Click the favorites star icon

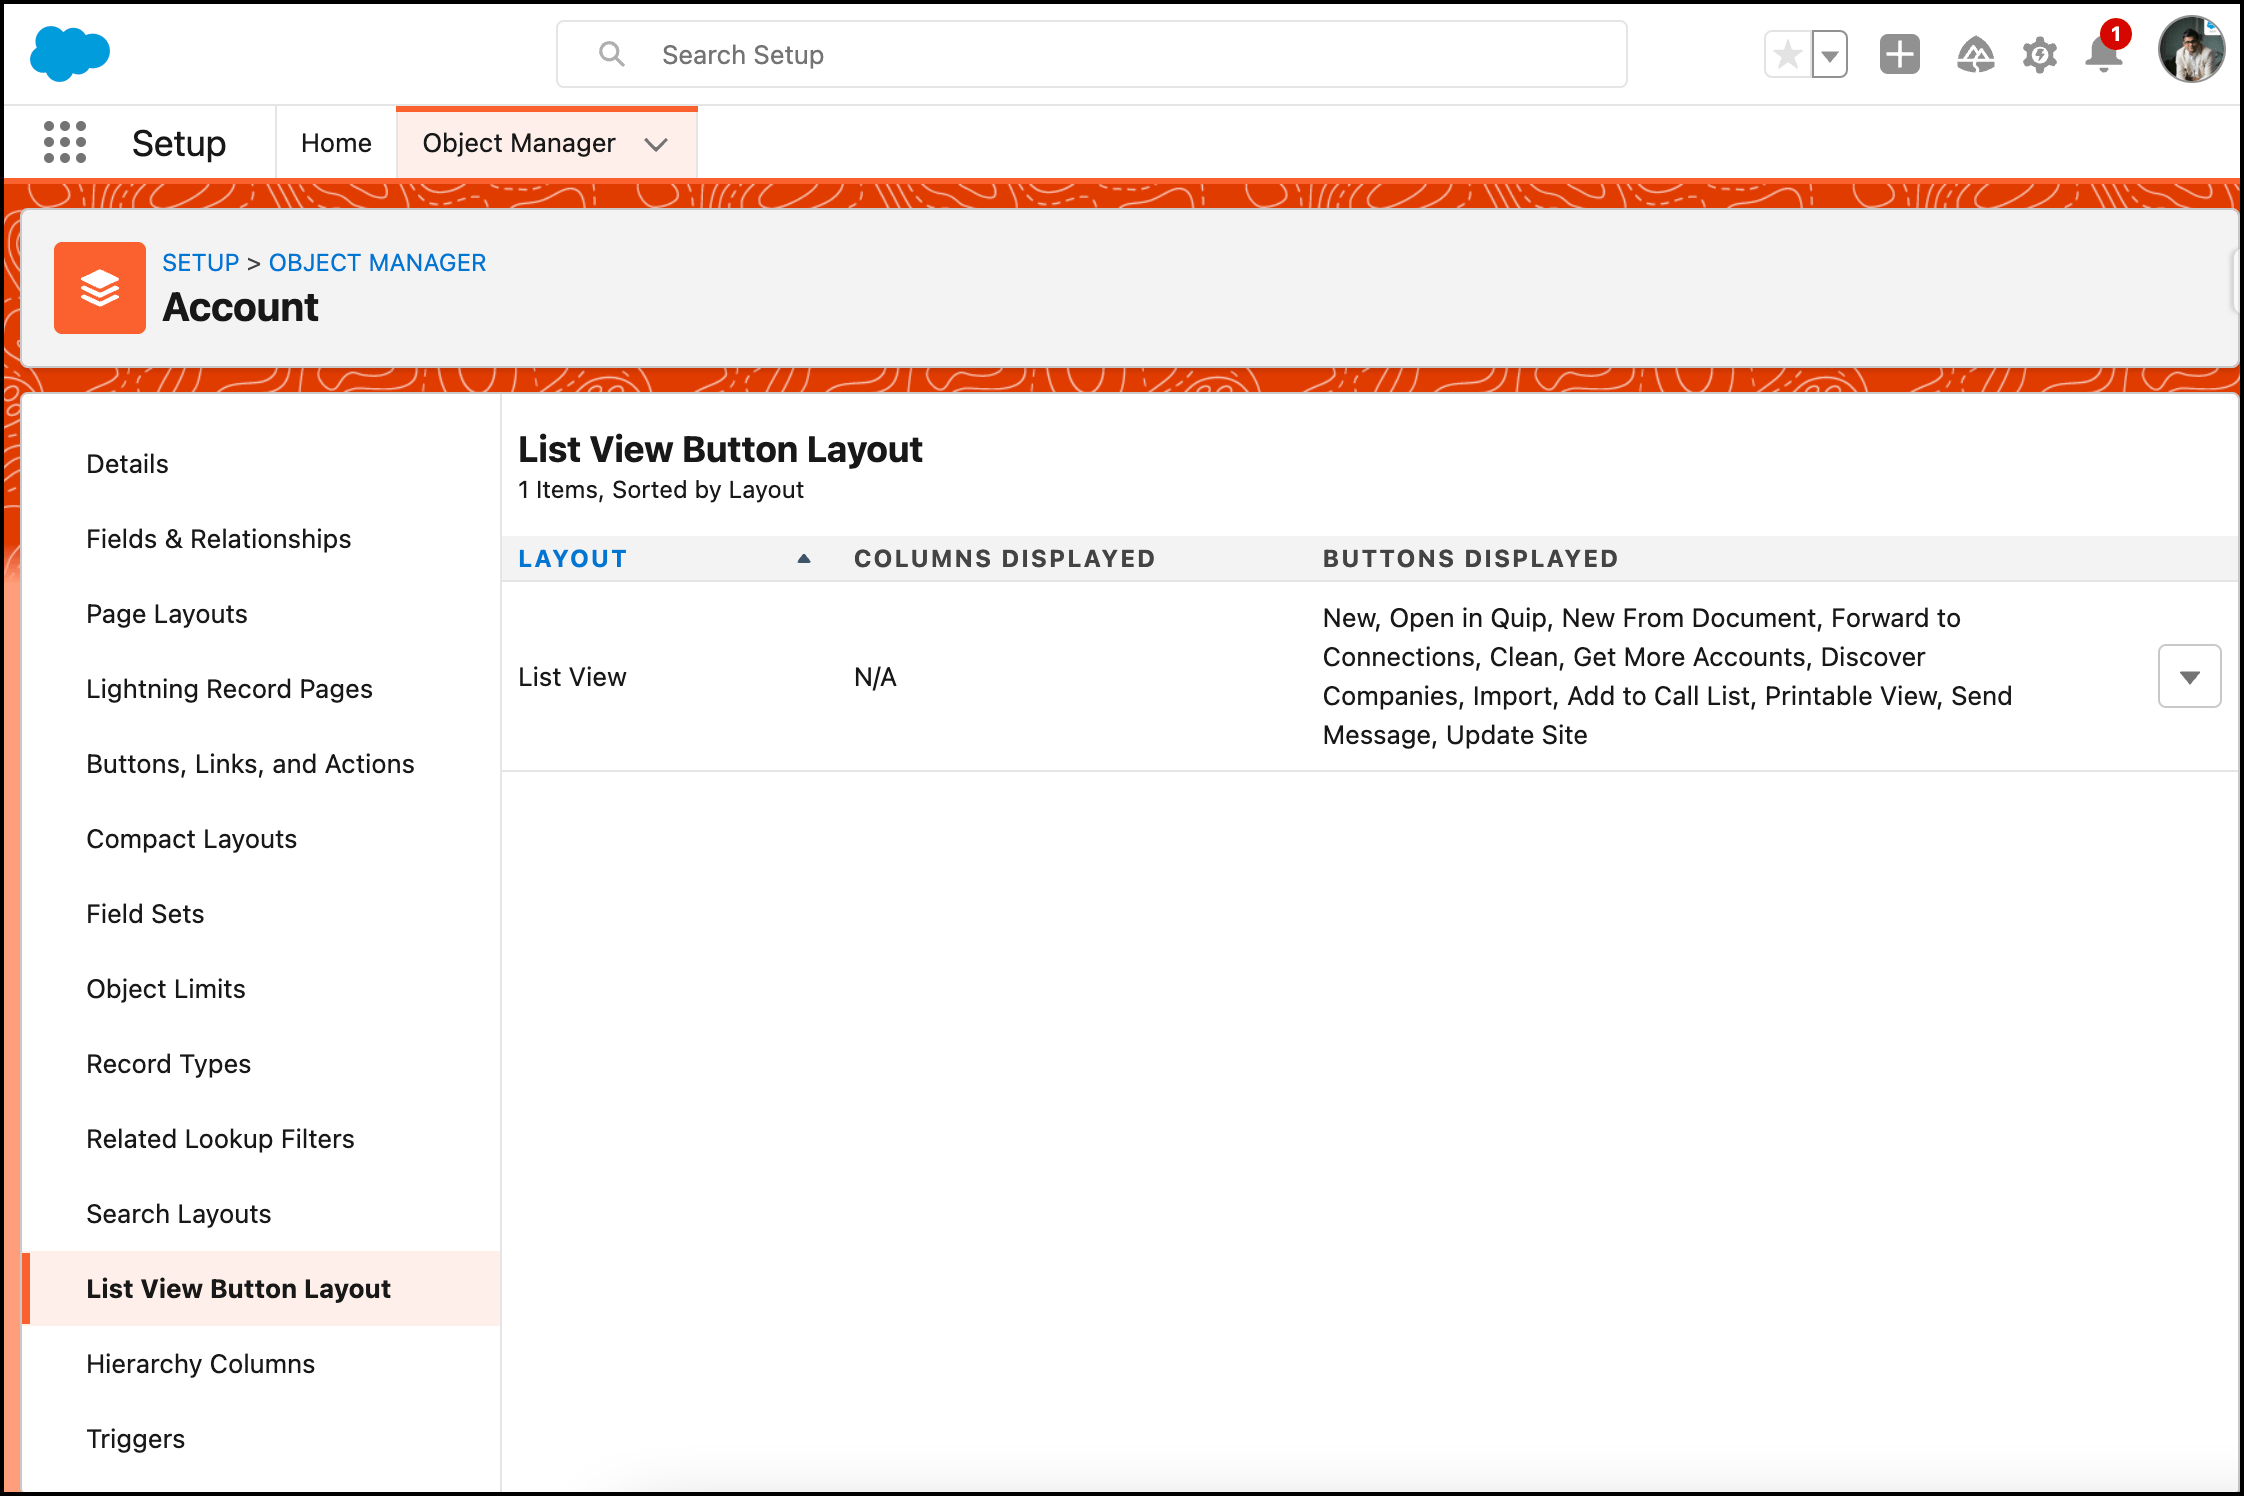coord(1788,55)
